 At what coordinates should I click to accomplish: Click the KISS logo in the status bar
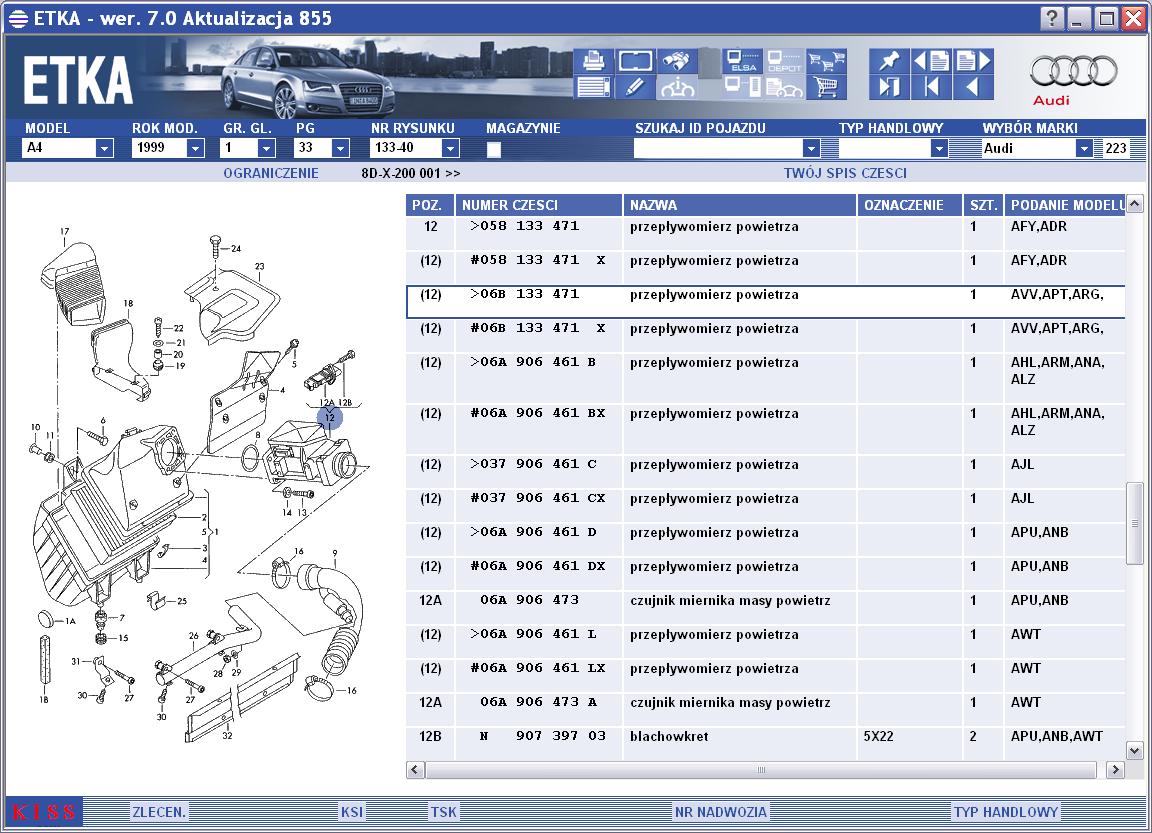[x=44, y=812]
